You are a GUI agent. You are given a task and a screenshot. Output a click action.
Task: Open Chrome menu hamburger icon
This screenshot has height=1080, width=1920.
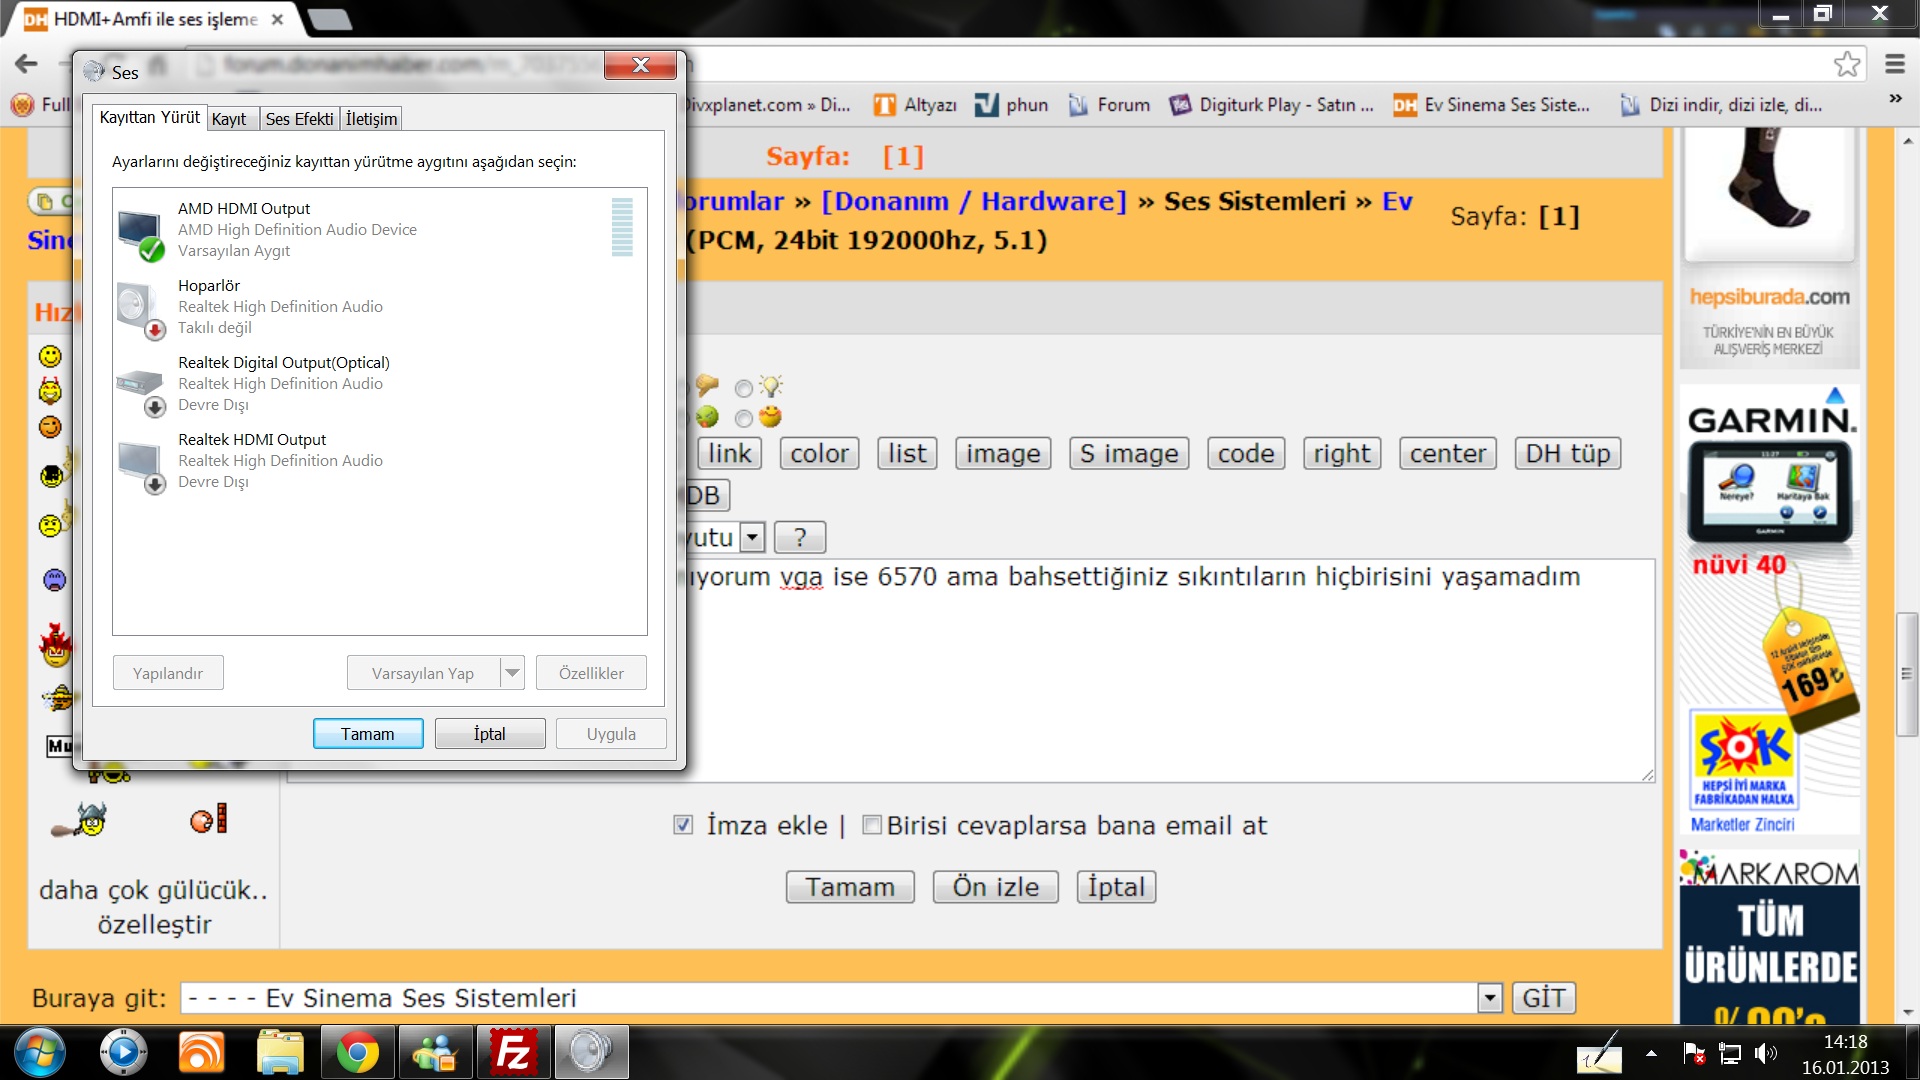(1894, 64)
